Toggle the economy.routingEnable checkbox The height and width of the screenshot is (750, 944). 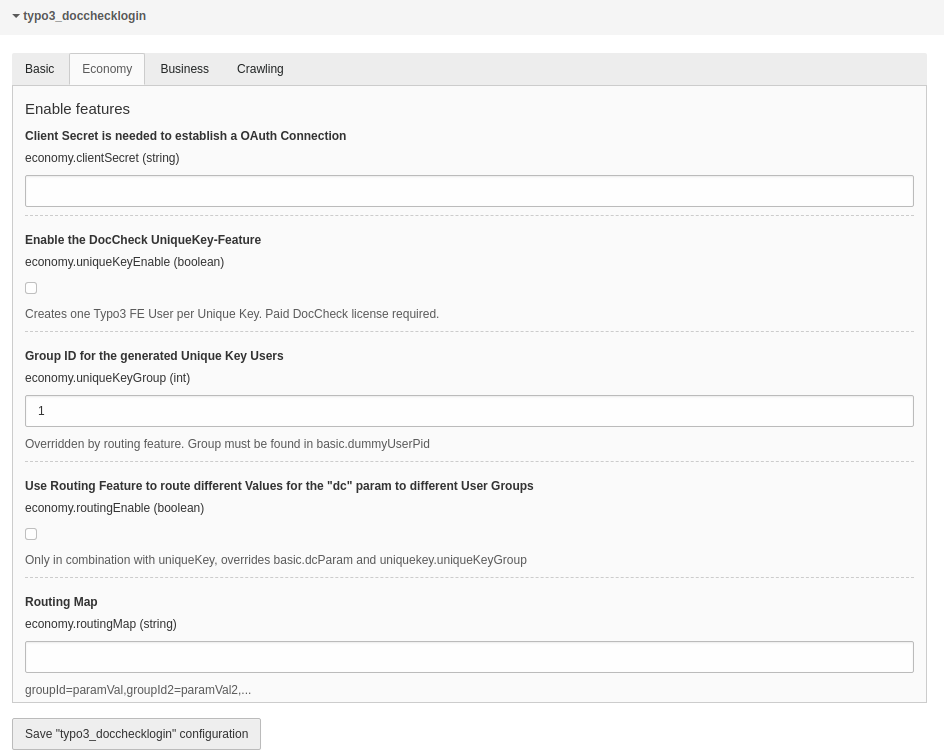31,535
